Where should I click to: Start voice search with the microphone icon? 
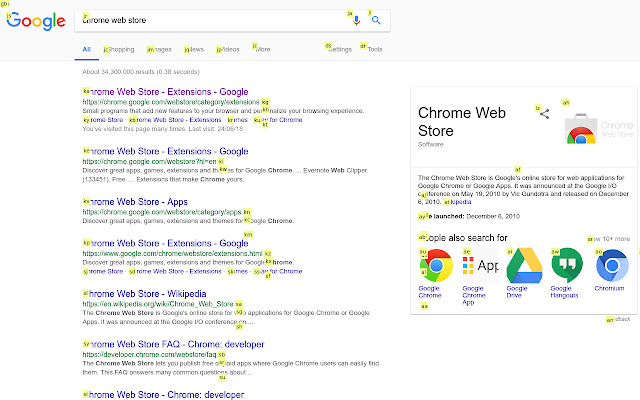[356, 20]
